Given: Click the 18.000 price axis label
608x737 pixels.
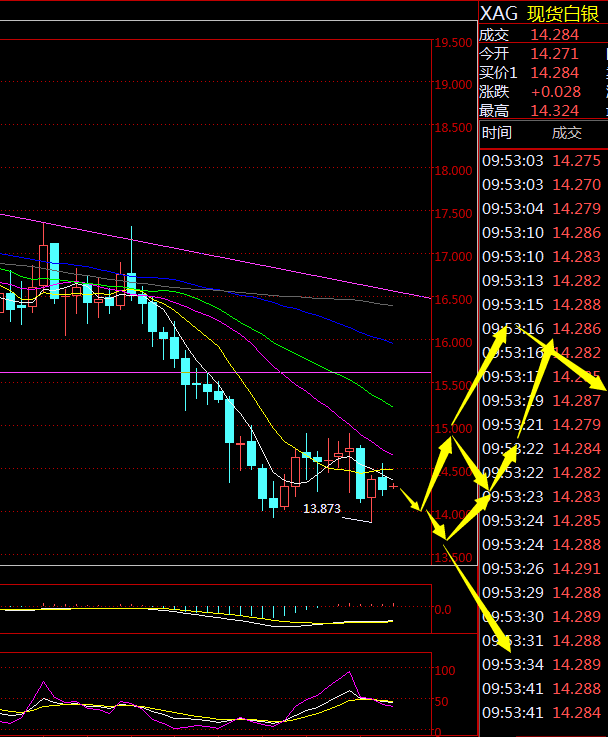Looking at the screenshot, I should (x=453, y=171).
